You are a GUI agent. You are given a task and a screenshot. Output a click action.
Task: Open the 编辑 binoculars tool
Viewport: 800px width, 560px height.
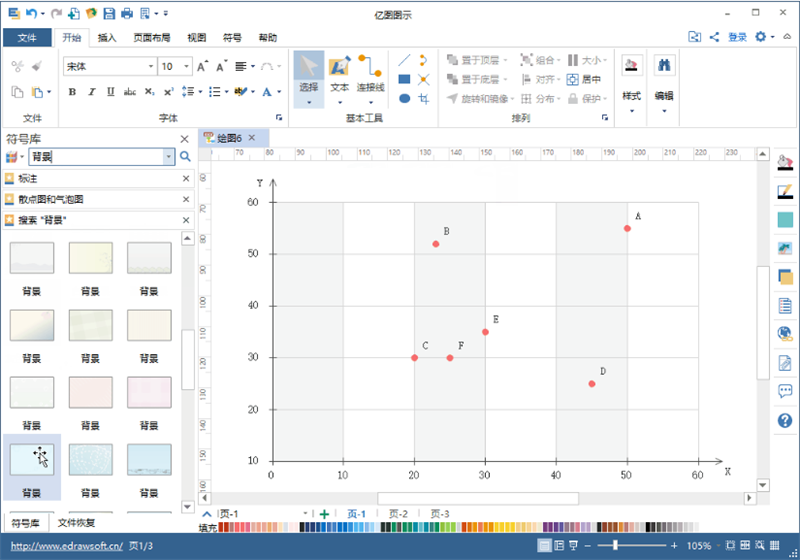pos(664,84)
